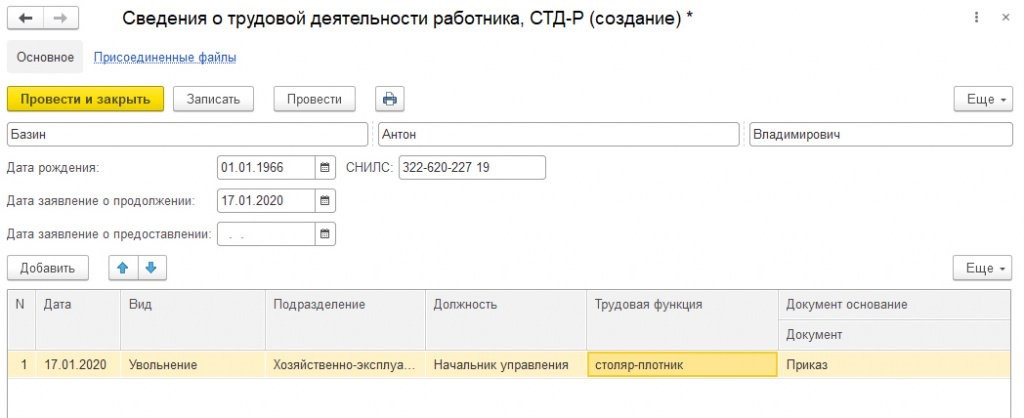Select the 'столяр-плотник' table cell
1024x418 pixels.
click(x=681, y=365)
